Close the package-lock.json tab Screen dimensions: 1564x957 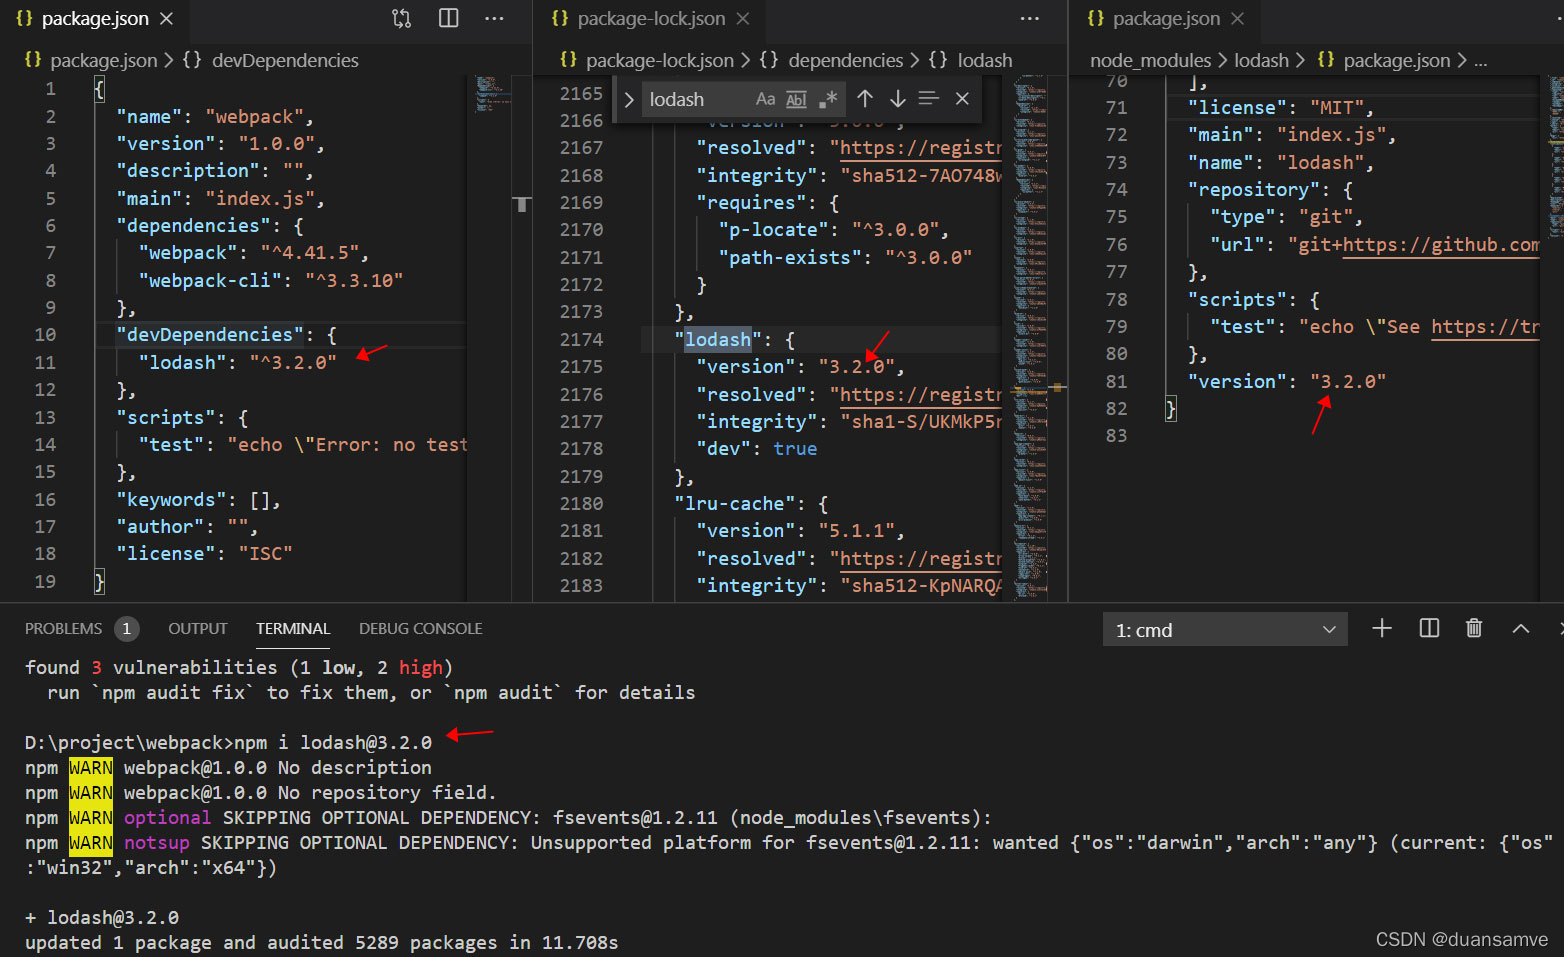743,18
